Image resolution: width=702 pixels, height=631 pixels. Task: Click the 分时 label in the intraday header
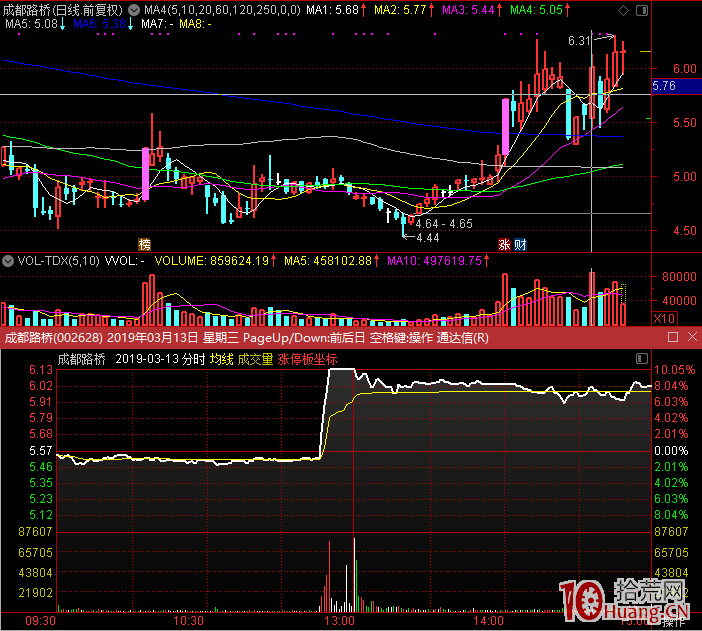(193, 359)
